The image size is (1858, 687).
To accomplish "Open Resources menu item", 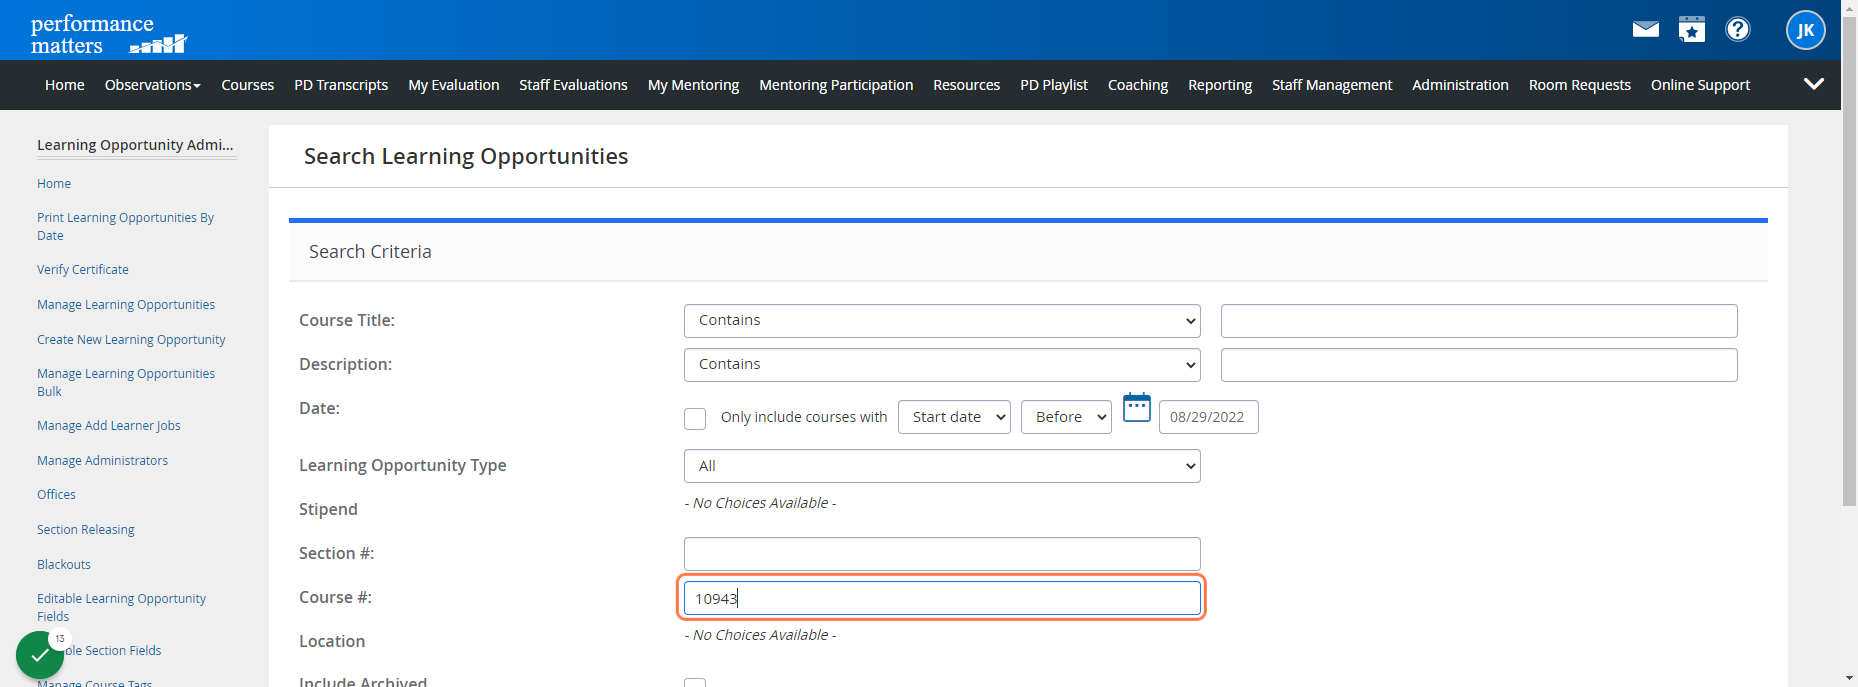I will [966, 85].
